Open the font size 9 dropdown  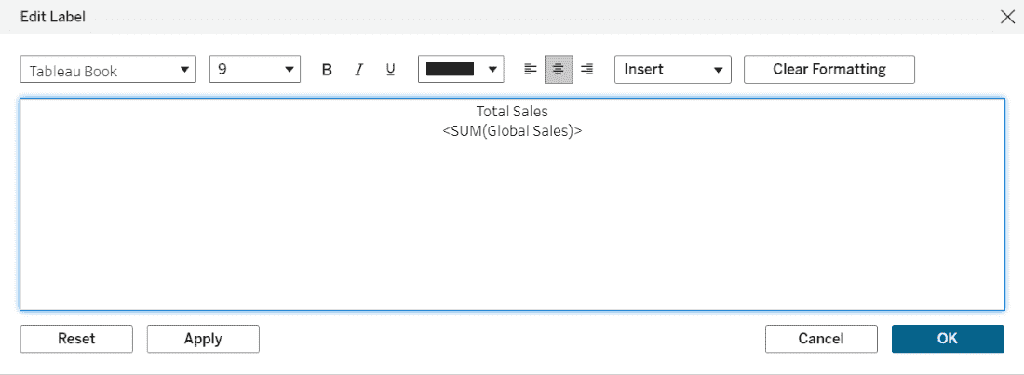(255, 69)
